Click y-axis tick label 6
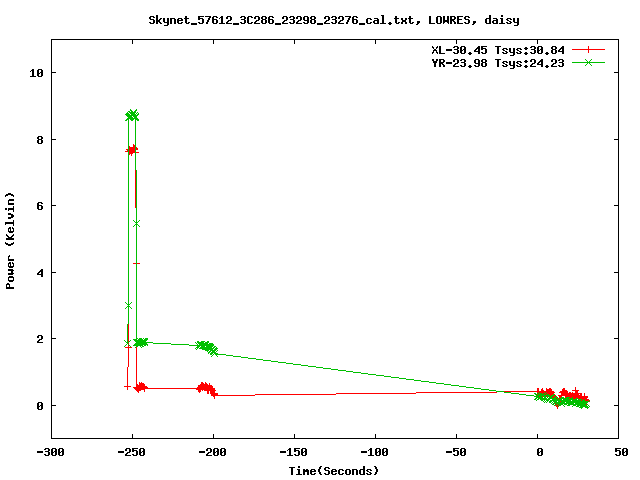Viewport: 640px width, 480px height. (x=40, y=206)
